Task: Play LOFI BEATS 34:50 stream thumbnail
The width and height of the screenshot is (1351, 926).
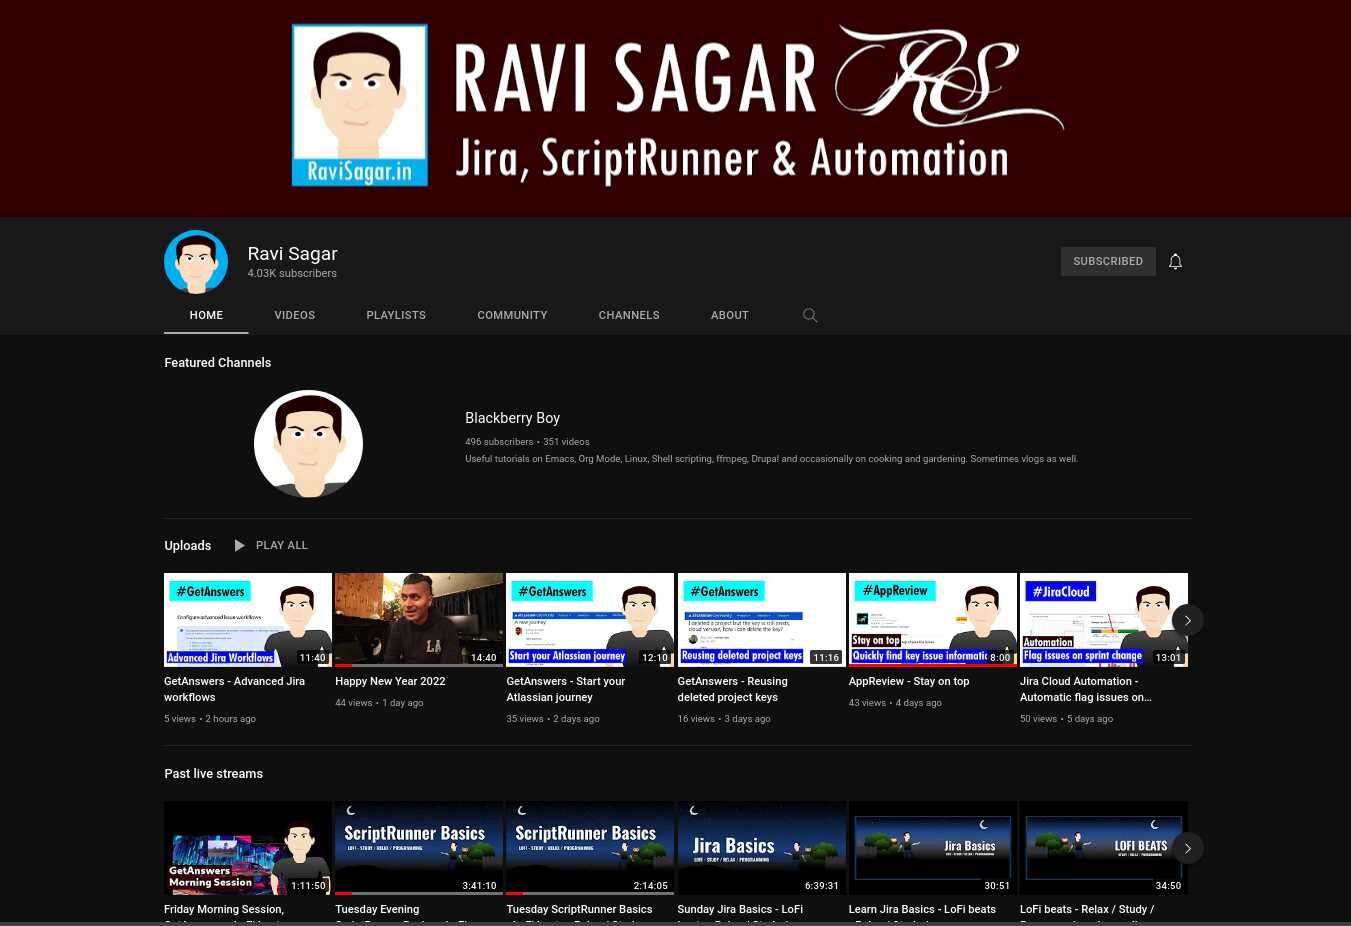Action: click(1104, 848)
